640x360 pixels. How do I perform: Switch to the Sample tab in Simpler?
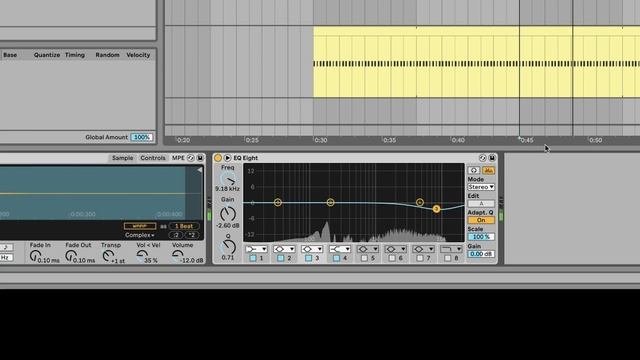point(122,158)
